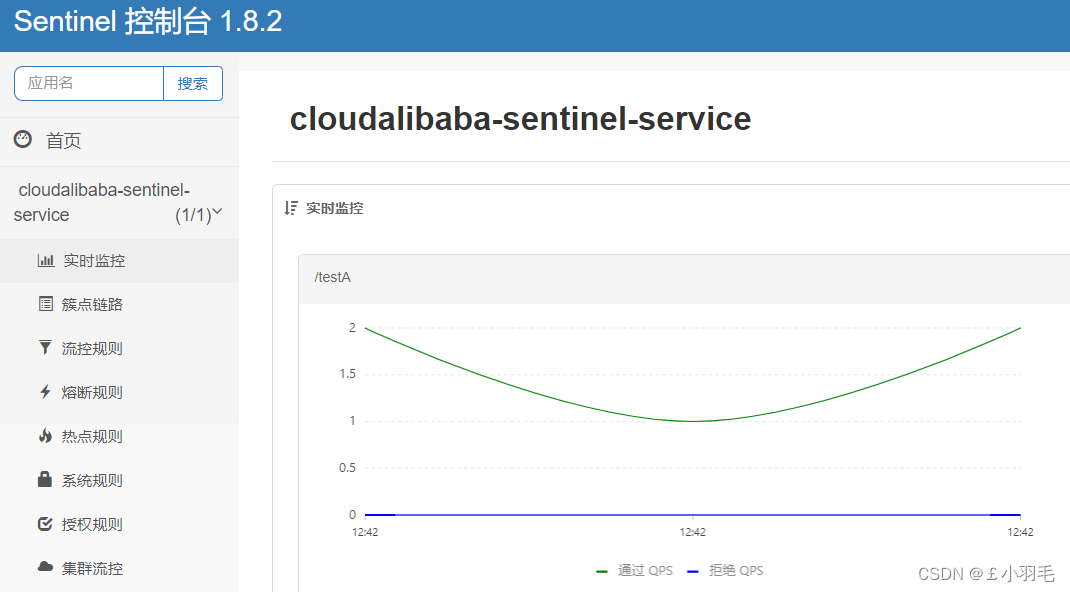This screenshot has height=592, width=1070.
Task: Click the bar chart icon for 实时监控
Action: pos(46,261)
